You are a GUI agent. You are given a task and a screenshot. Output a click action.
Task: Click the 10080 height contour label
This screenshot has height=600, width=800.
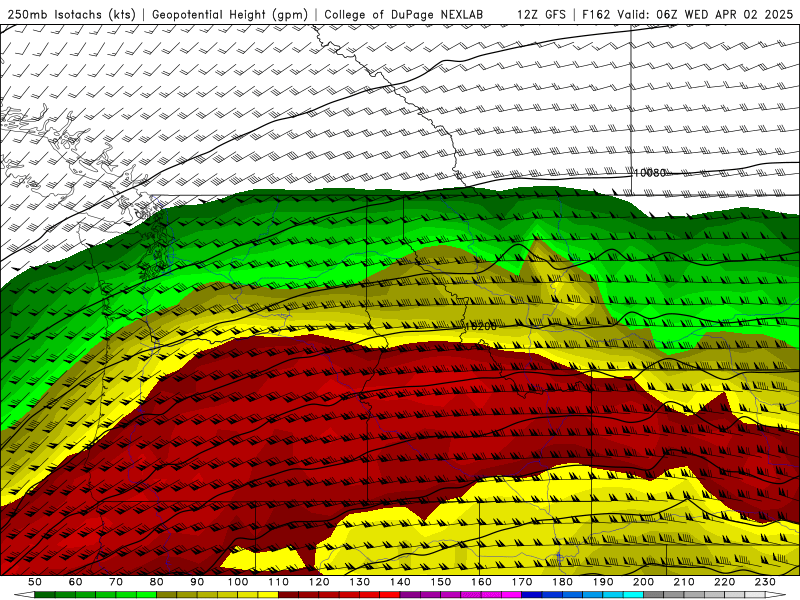pos(649,173)
